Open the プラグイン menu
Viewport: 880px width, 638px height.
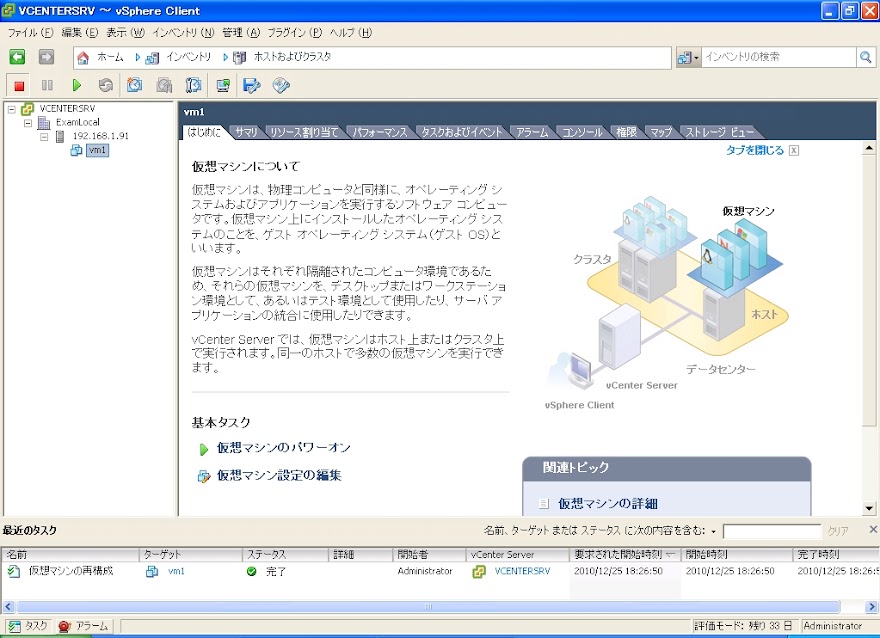pos(295,33)
